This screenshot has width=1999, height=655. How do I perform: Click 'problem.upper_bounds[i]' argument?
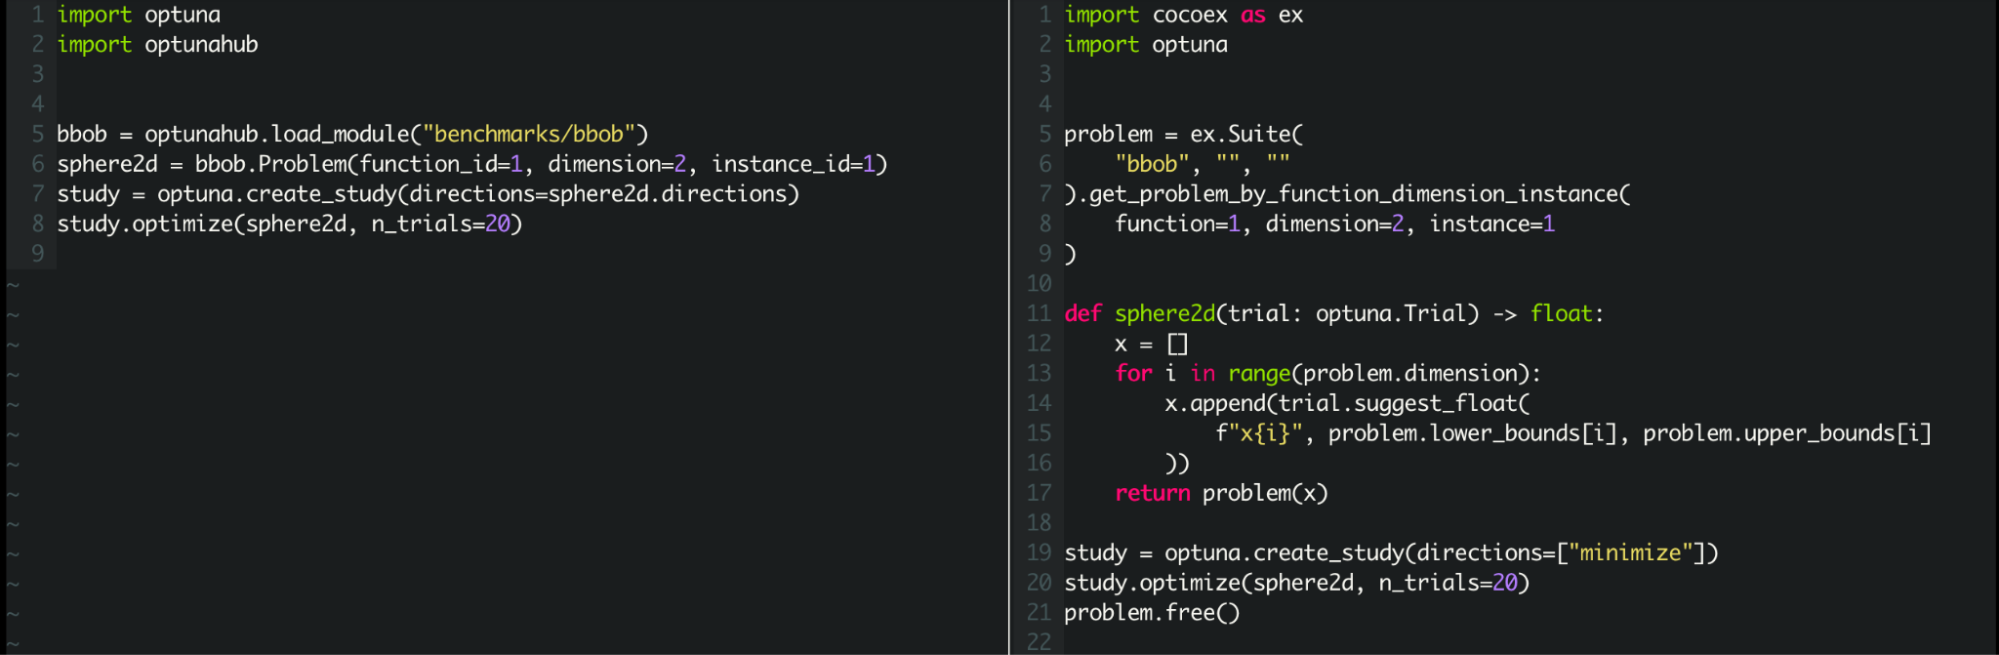coord(1787,434)
